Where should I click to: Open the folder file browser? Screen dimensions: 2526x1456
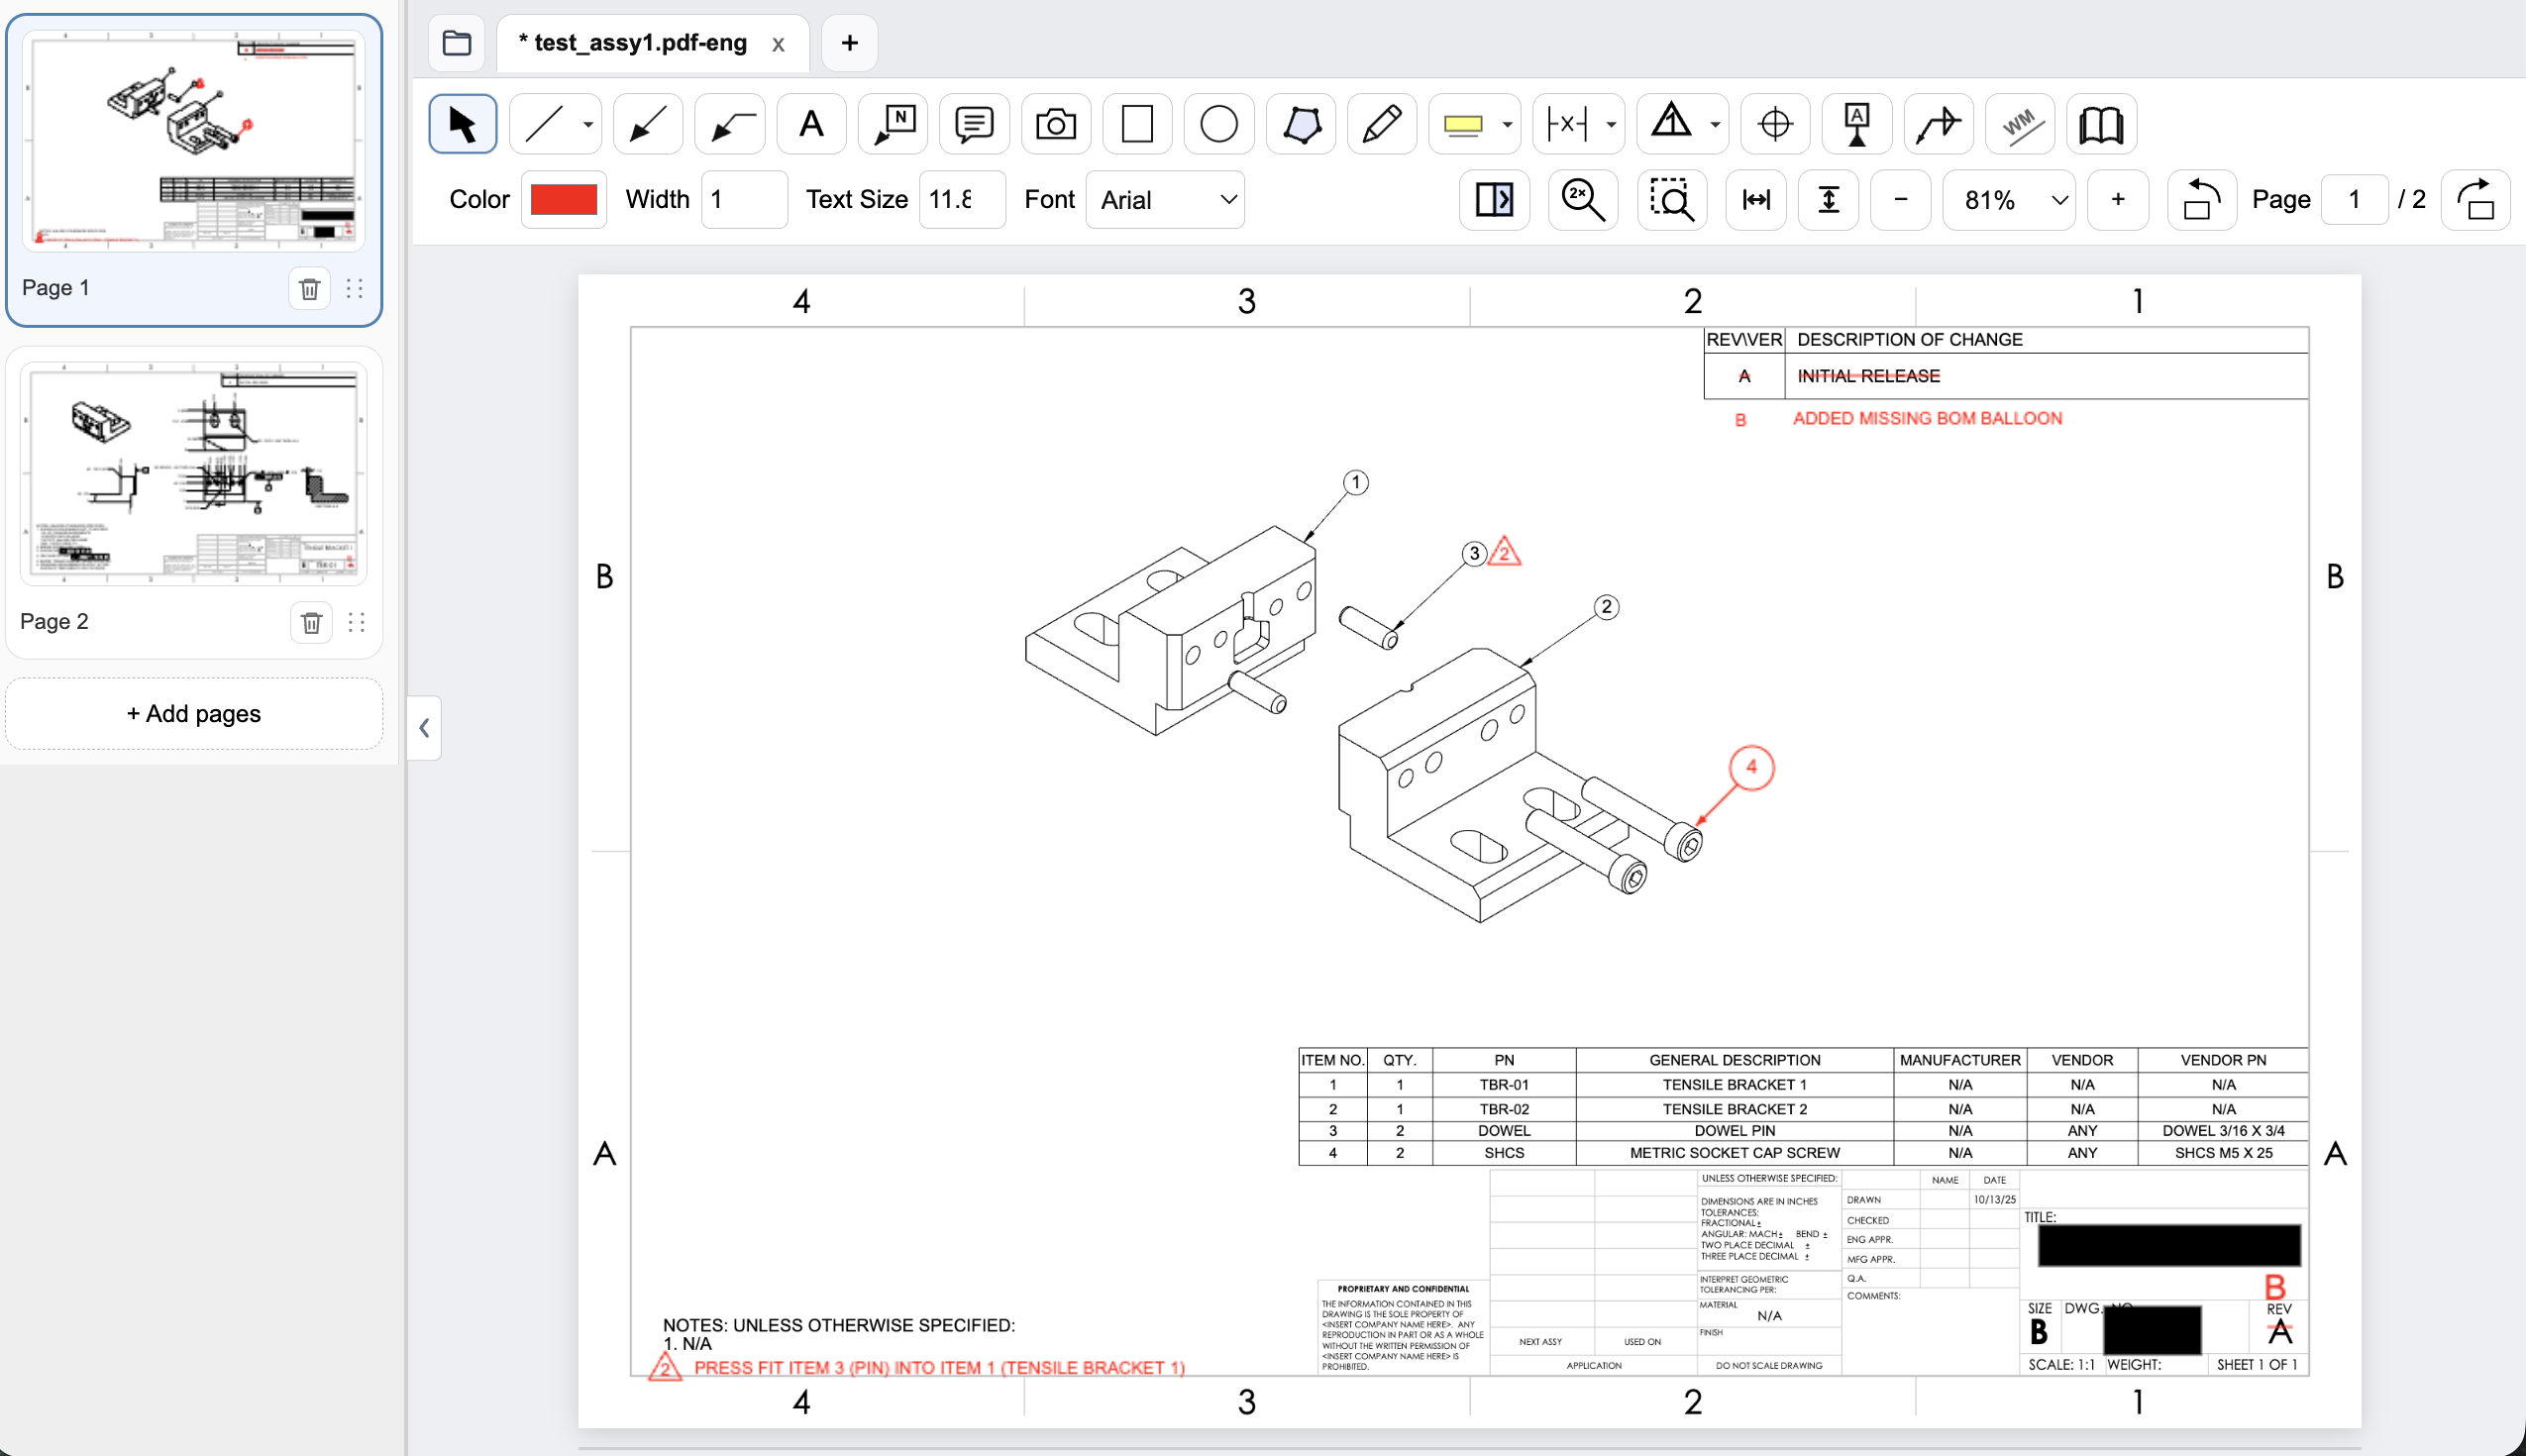457,43
